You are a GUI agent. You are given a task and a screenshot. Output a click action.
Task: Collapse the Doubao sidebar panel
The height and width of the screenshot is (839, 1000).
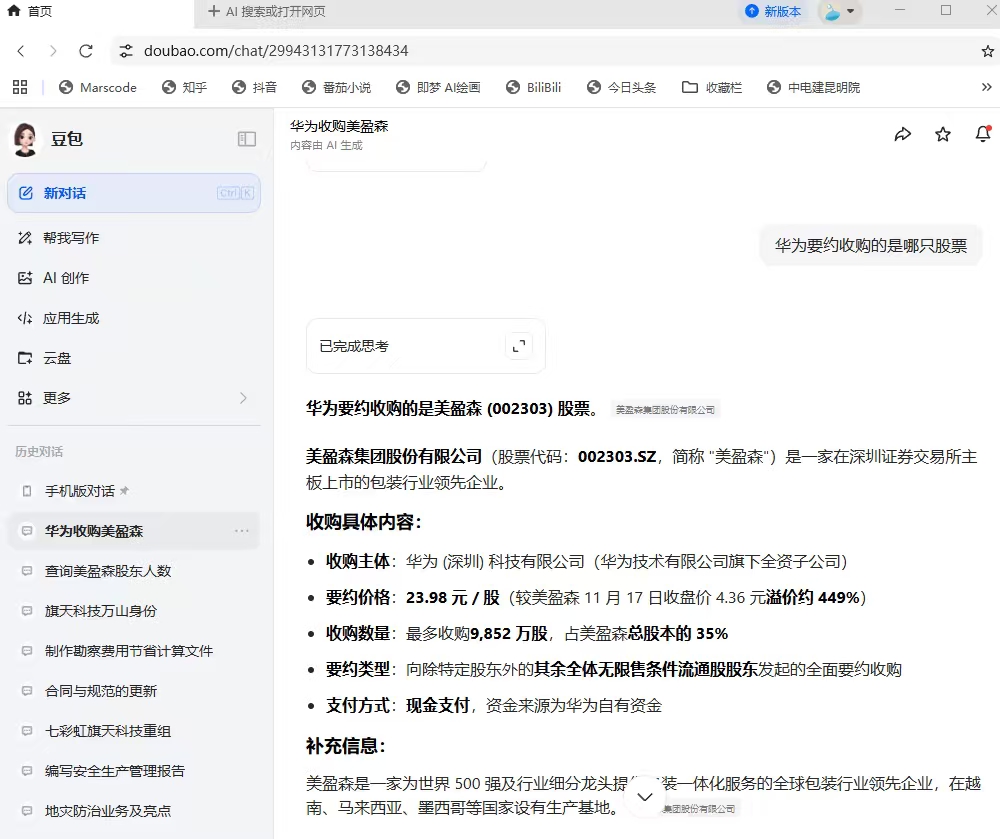coord(246,139)
